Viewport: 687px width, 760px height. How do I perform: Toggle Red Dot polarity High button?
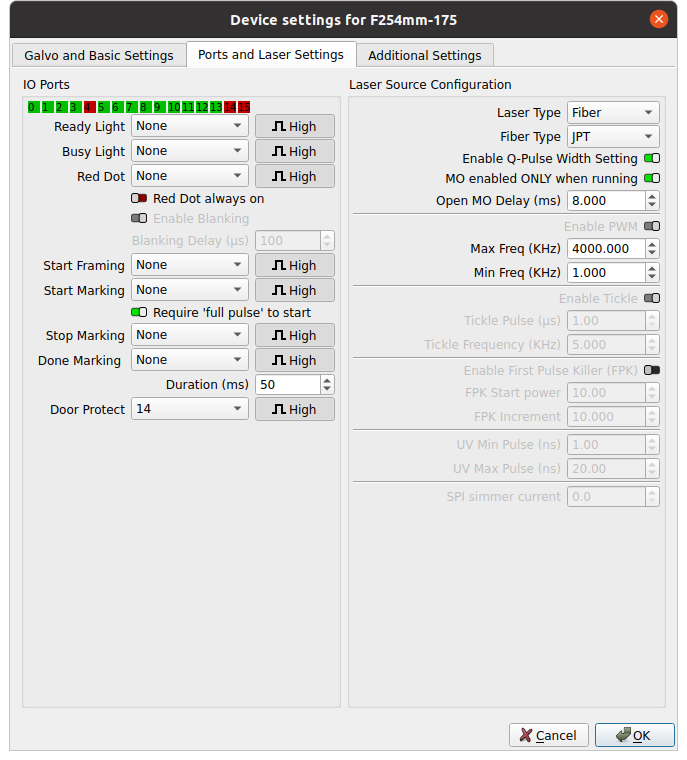[295, 176]
